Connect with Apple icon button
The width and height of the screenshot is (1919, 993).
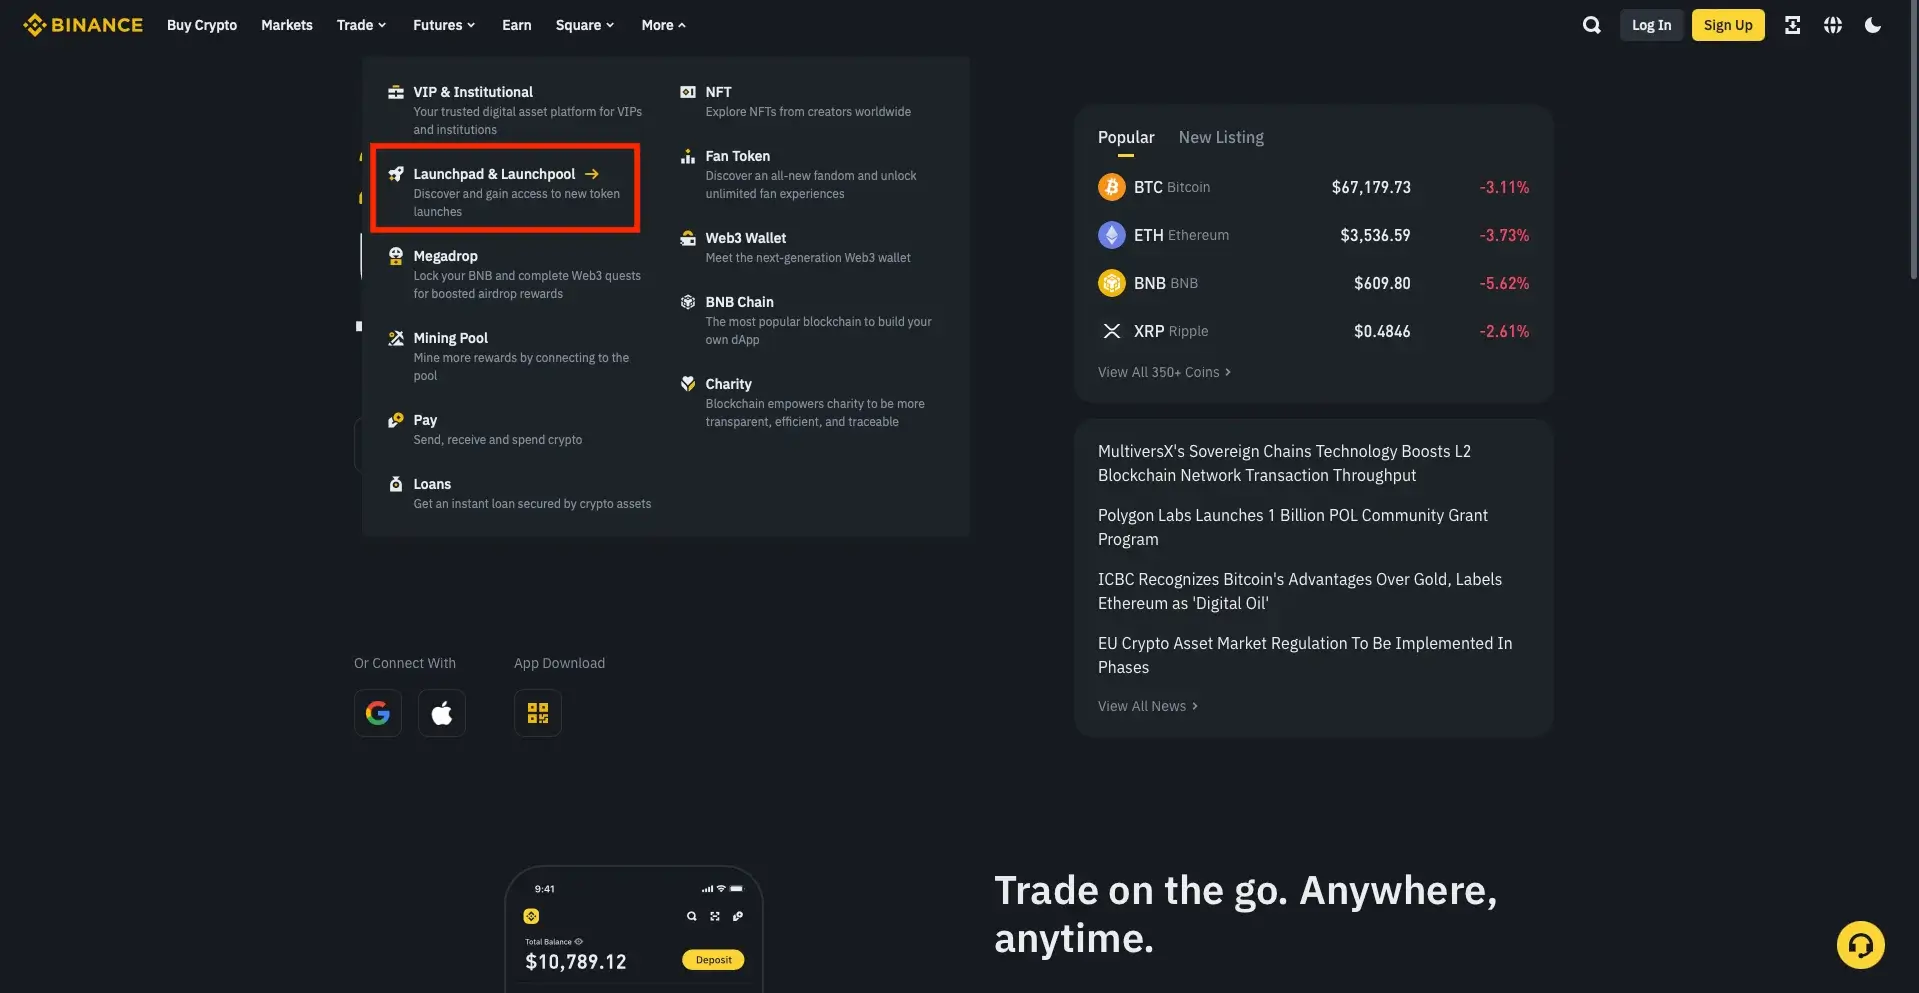(442, 713)
